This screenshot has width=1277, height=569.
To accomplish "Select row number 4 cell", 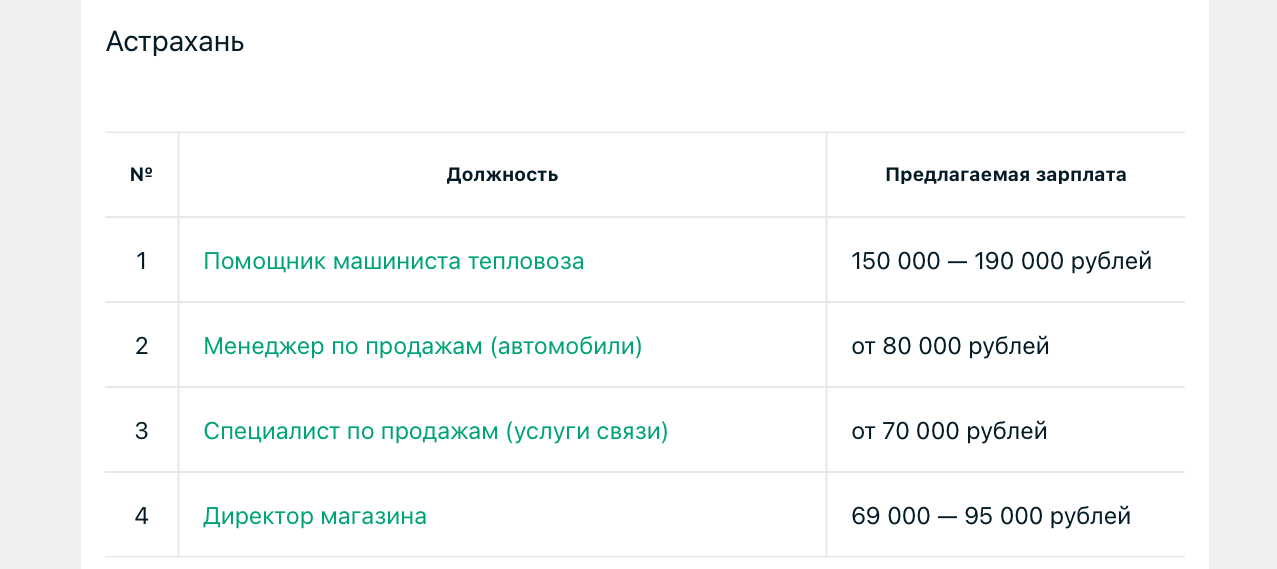I will tap(141, 516).
